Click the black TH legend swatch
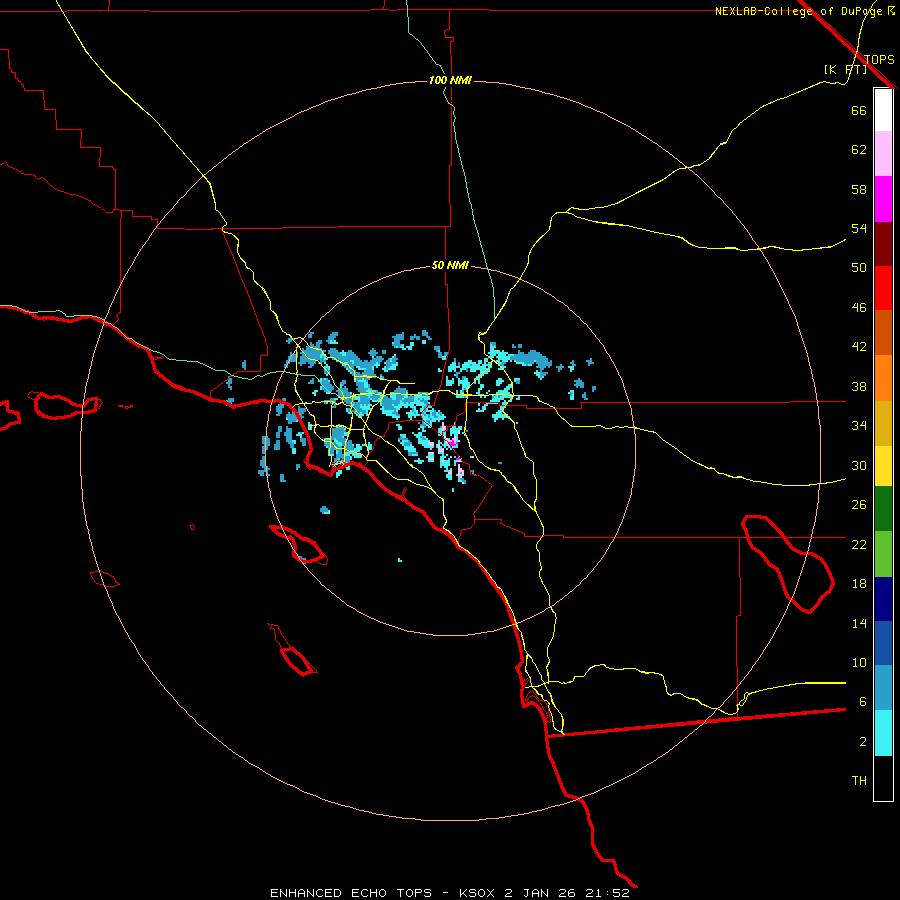 [883, 778]
